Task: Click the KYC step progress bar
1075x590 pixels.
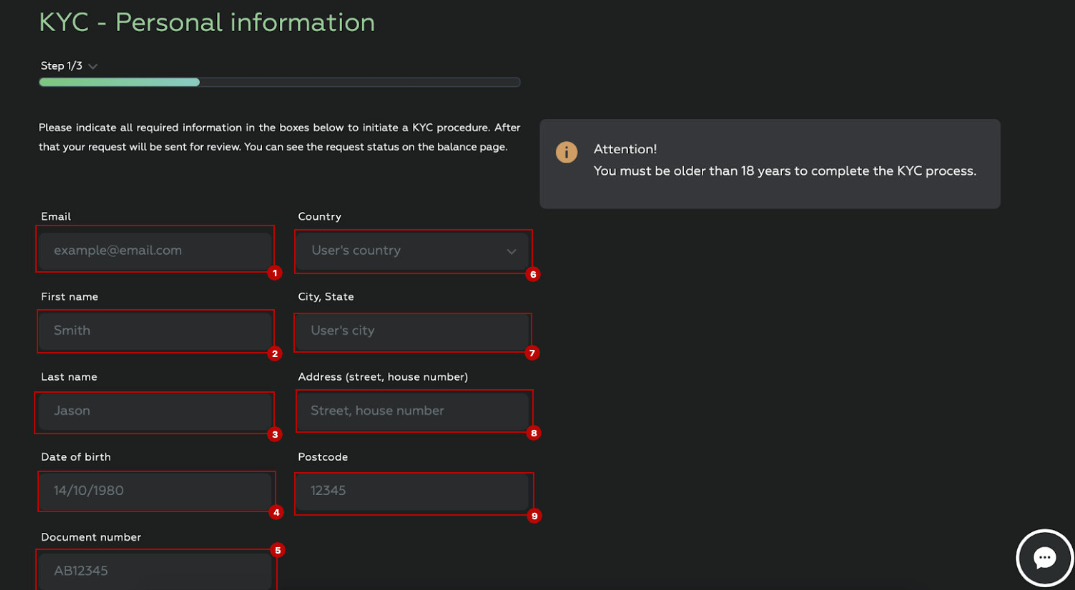Action: tap(280, 82)
